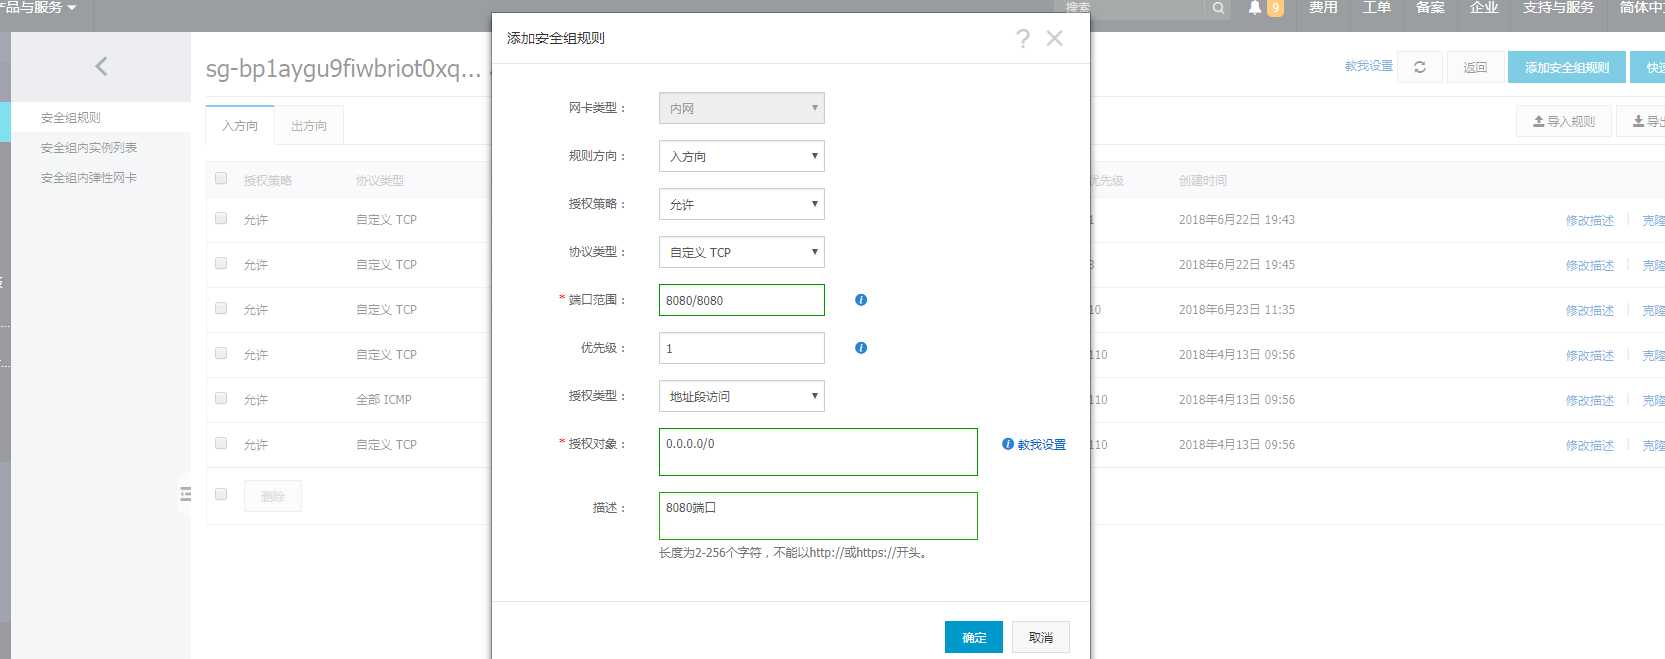Open 支持与服务 in the top navigation
Screen dimensions: 1665x659
point(1558,8)
